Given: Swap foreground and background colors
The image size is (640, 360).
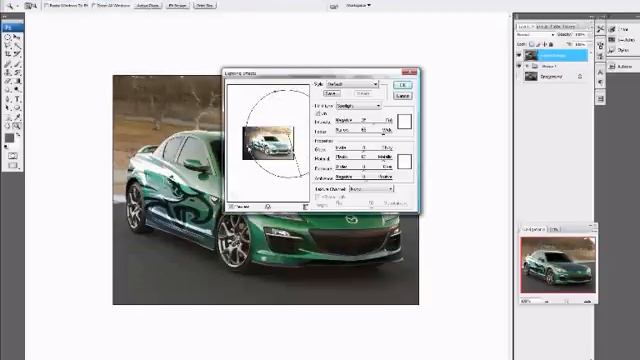Looking at the screenshot, I should [x=18, y=135].
